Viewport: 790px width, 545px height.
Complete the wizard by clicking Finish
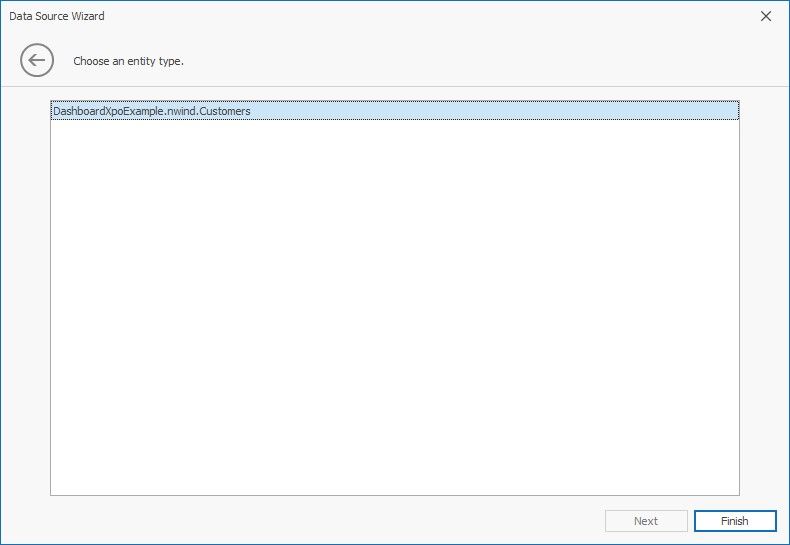(x=734, y=521)
